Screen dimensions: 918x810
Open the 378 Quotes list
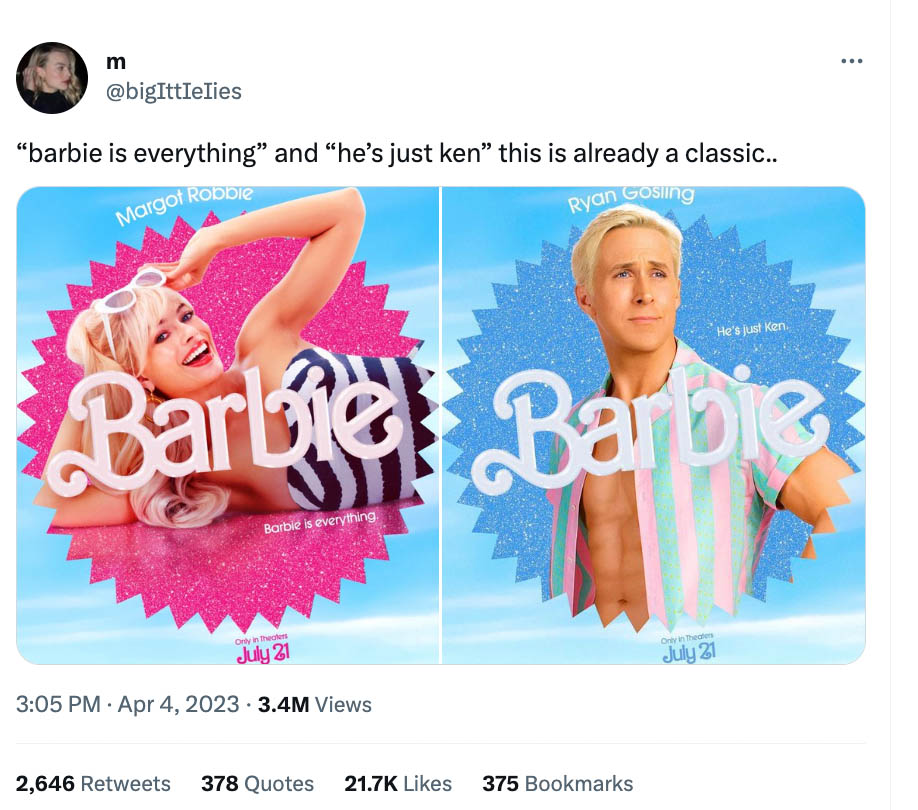(258, 784)
